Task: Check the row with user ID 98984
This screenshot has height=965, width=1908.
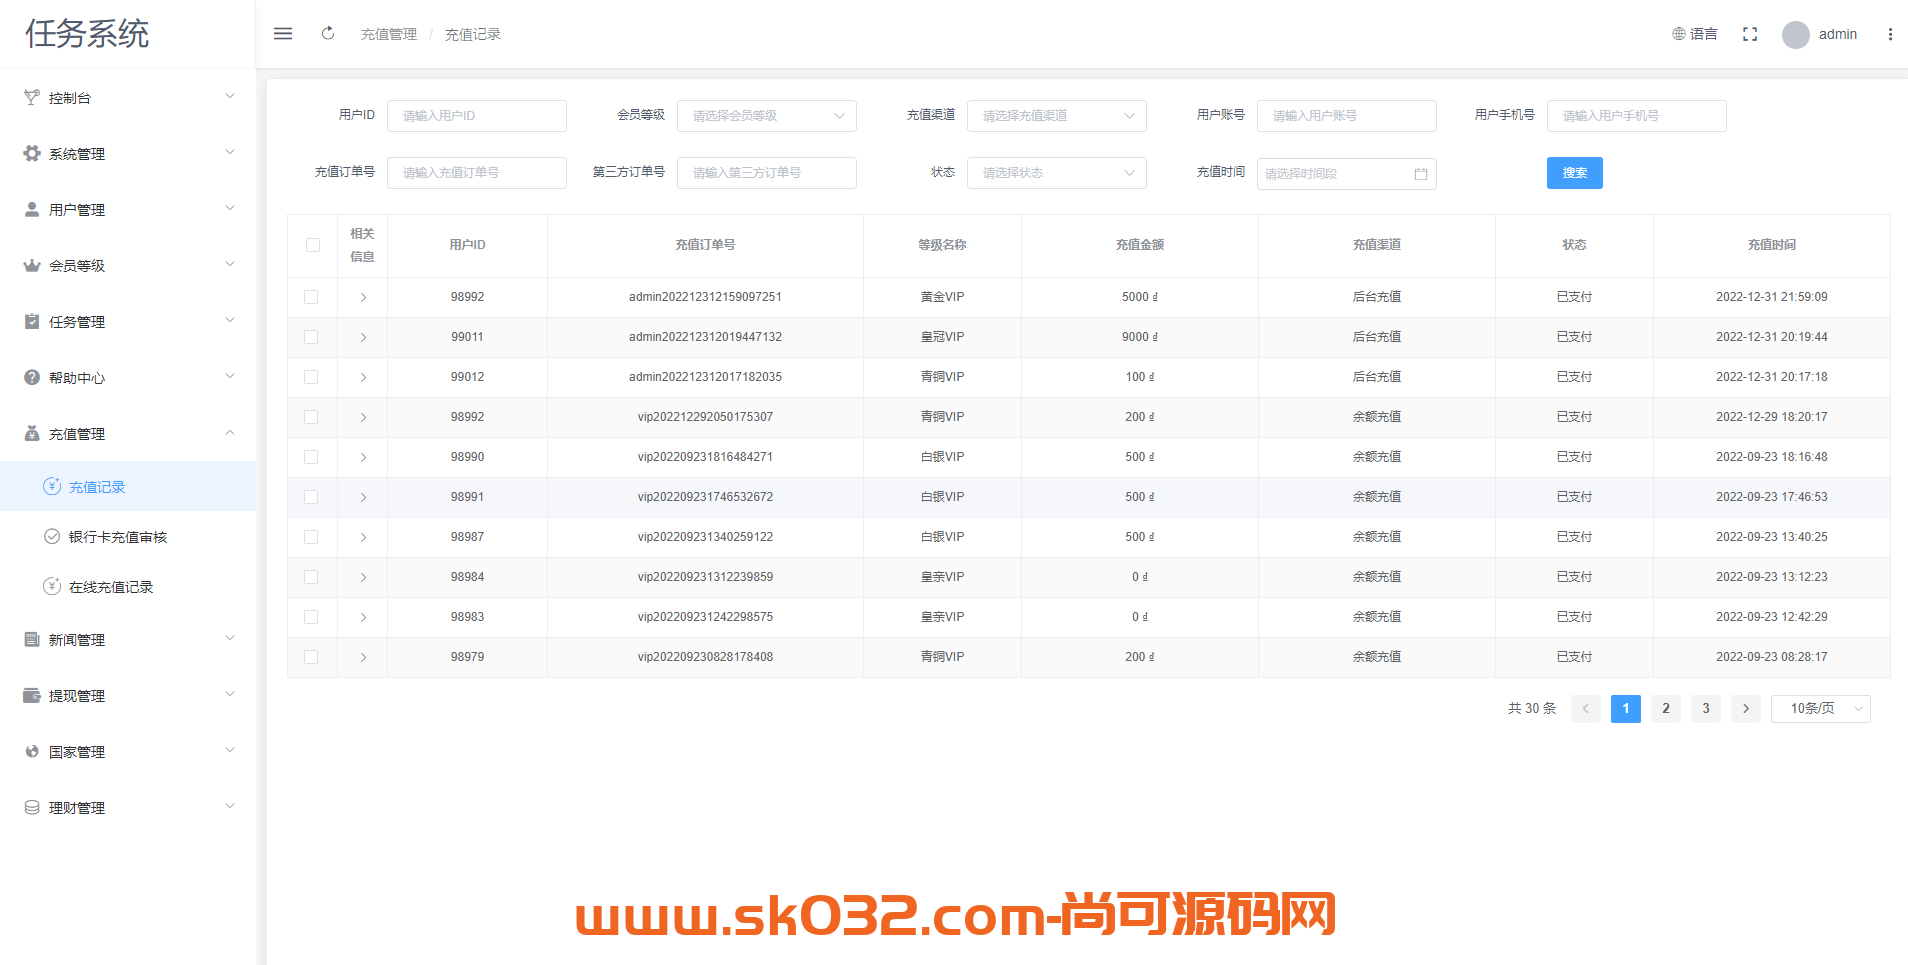Action: coord(311,577)
